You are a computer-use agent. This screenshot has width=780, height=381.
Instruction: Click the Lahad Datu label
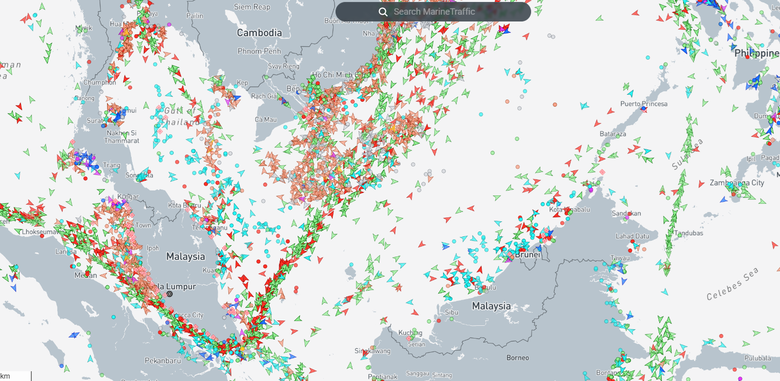633,236
